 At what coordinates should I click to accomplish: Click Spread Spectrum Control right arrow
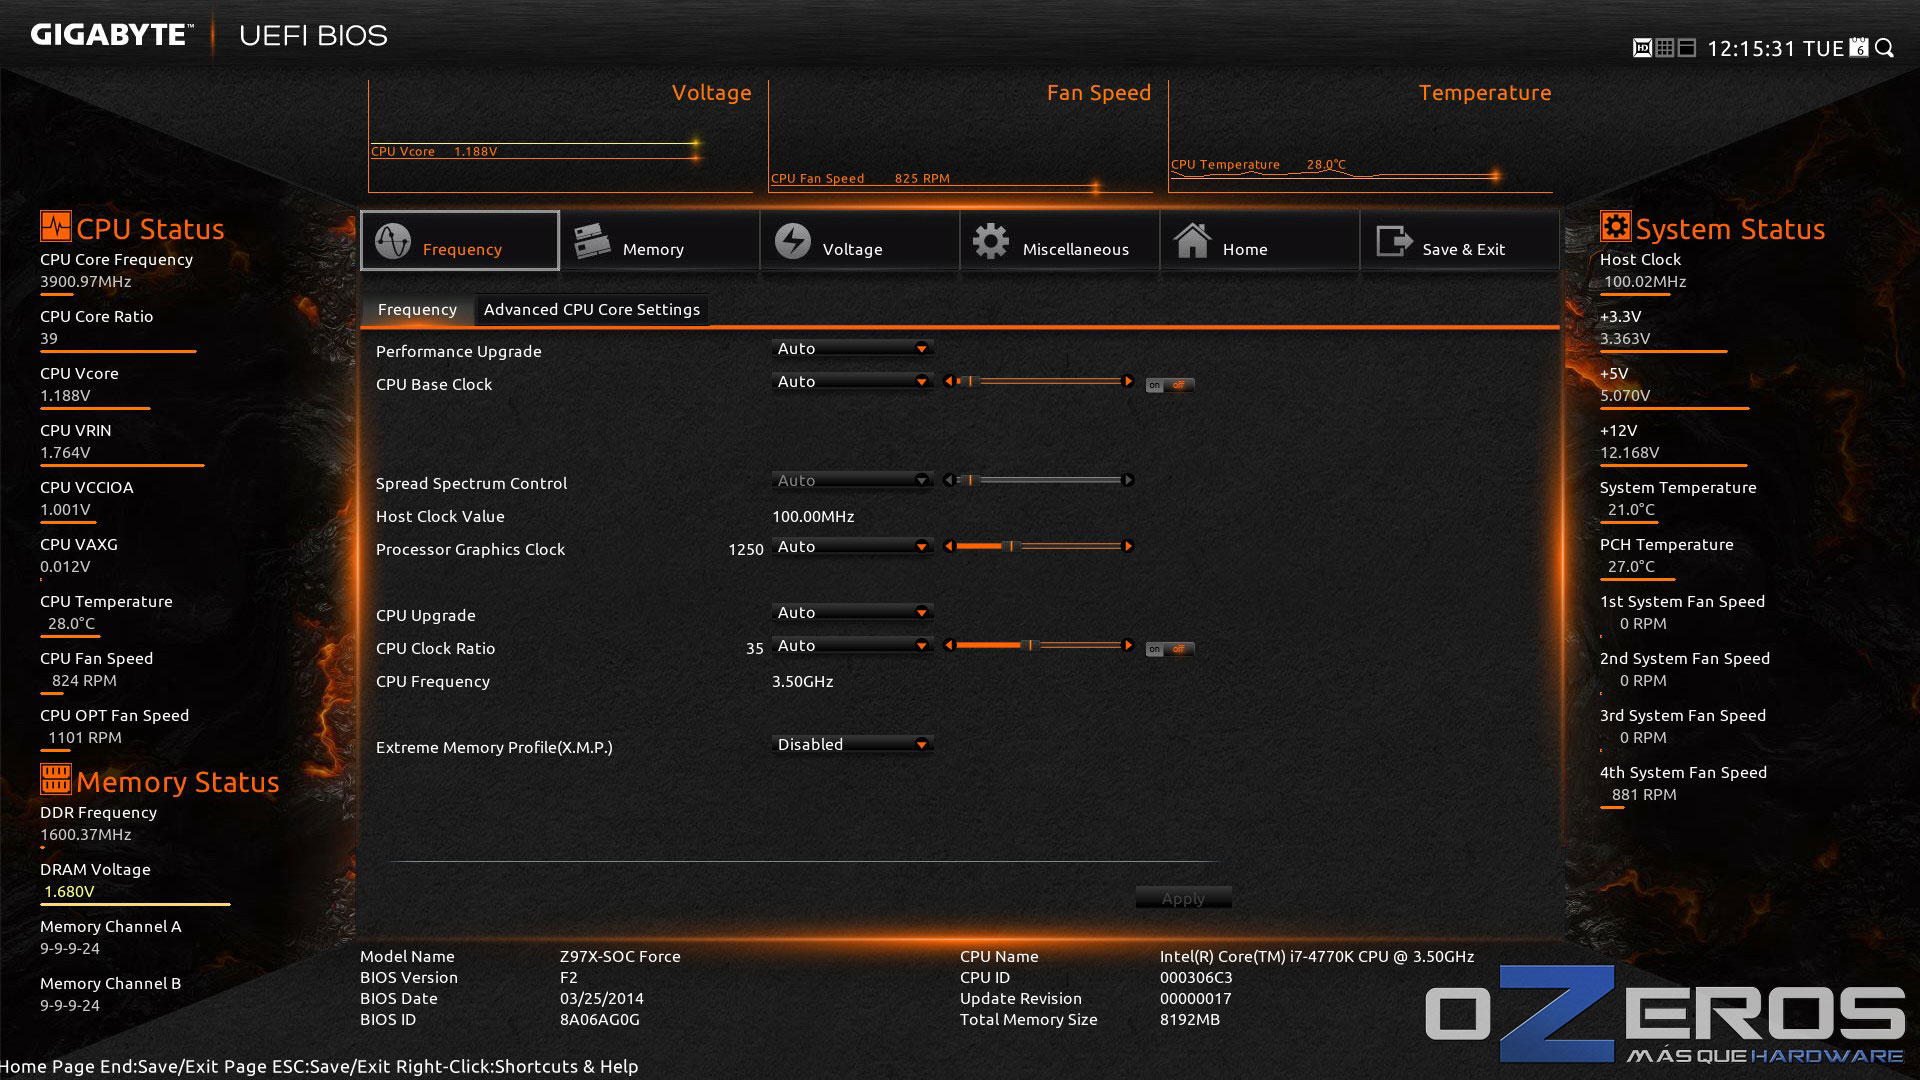[x=1128, y=480]
